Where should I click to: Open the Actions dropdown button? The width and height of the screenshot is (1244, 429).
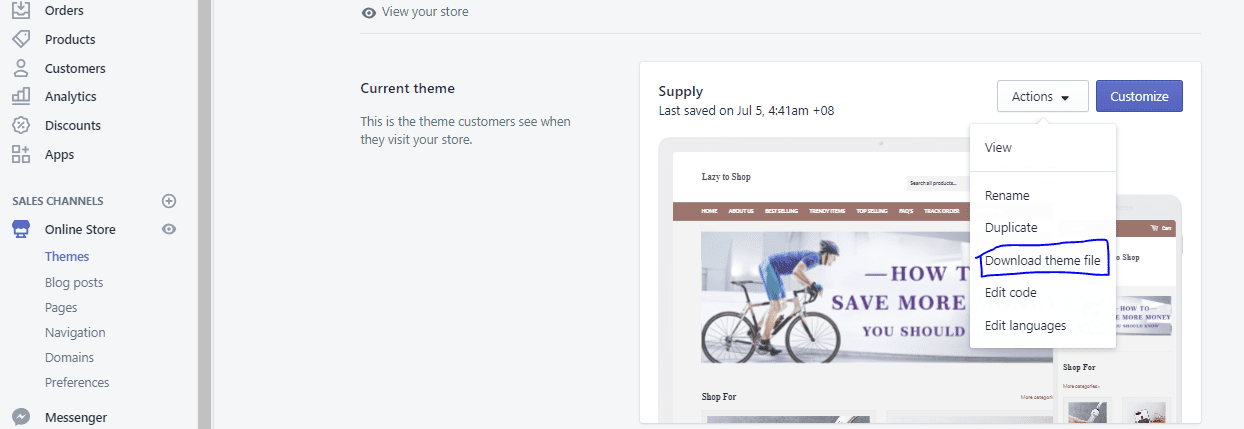[1042, 96]
